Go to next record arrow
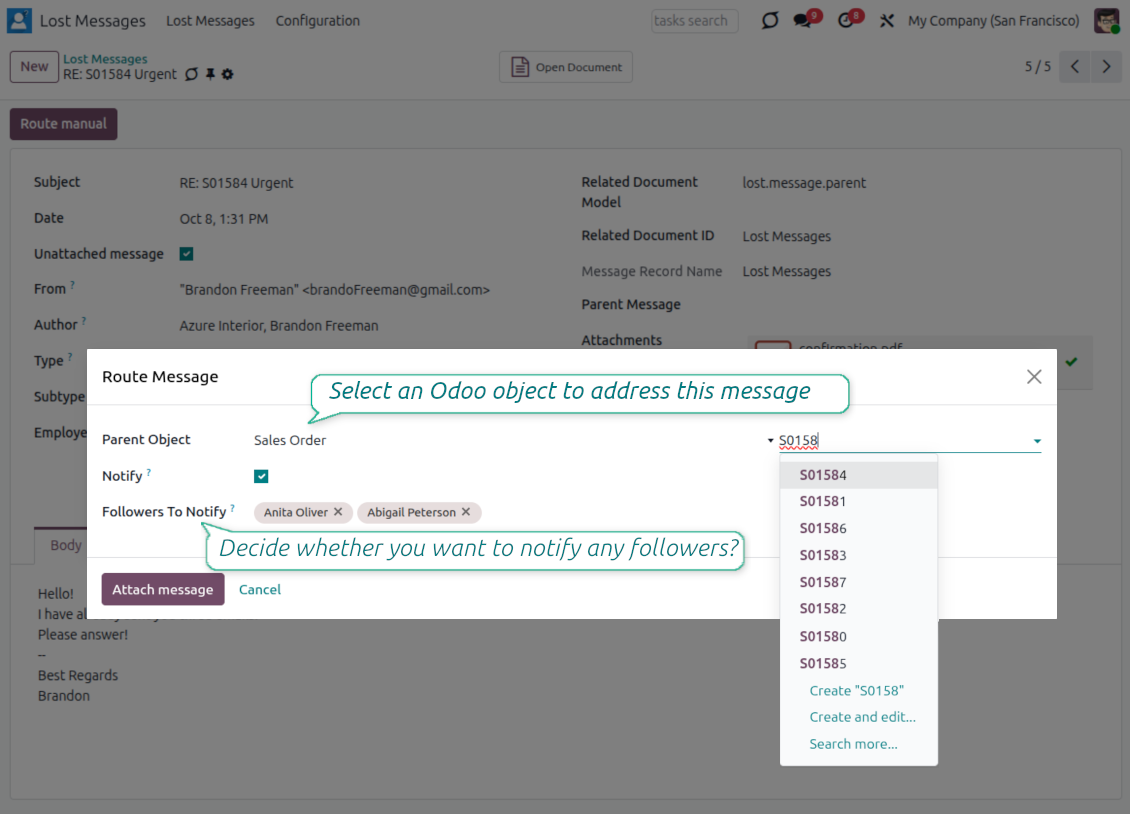 pyautogui.click(x=1106, y=67)
